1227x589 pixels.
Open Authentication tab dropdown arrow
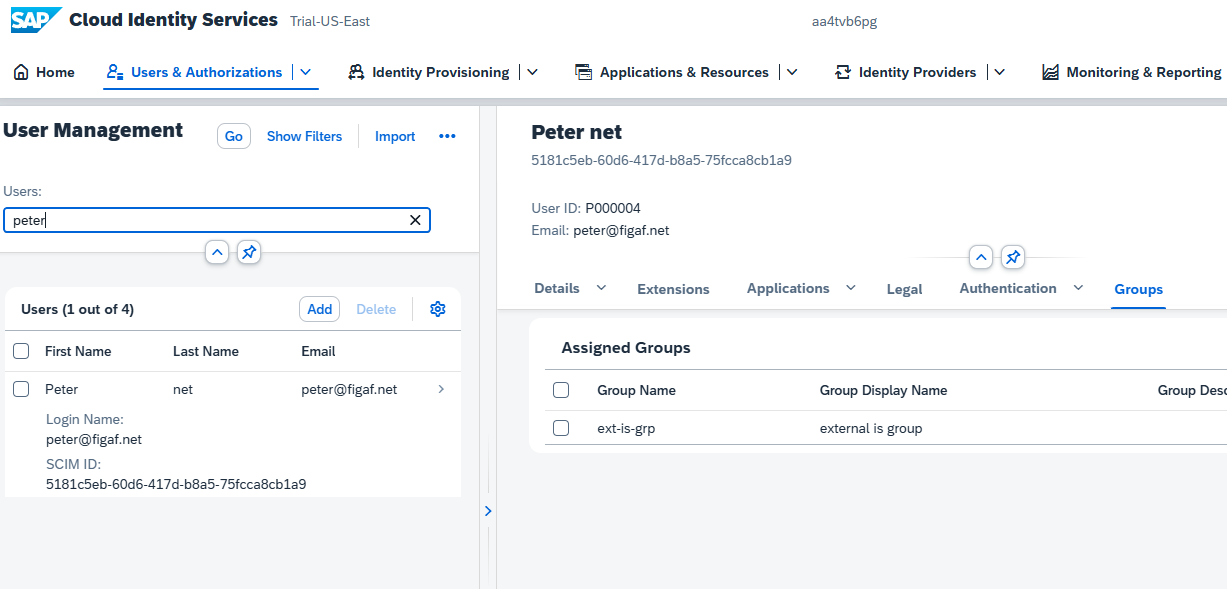point(1078,288)
